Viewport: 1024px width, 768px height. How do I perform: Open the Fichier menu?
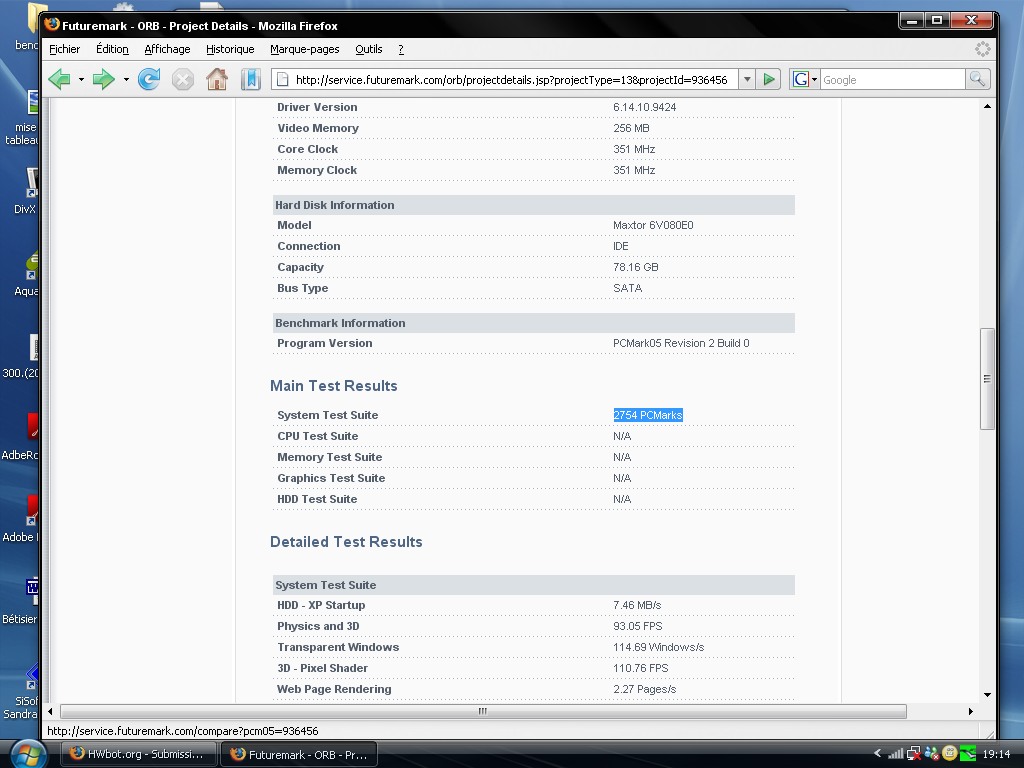65,49
